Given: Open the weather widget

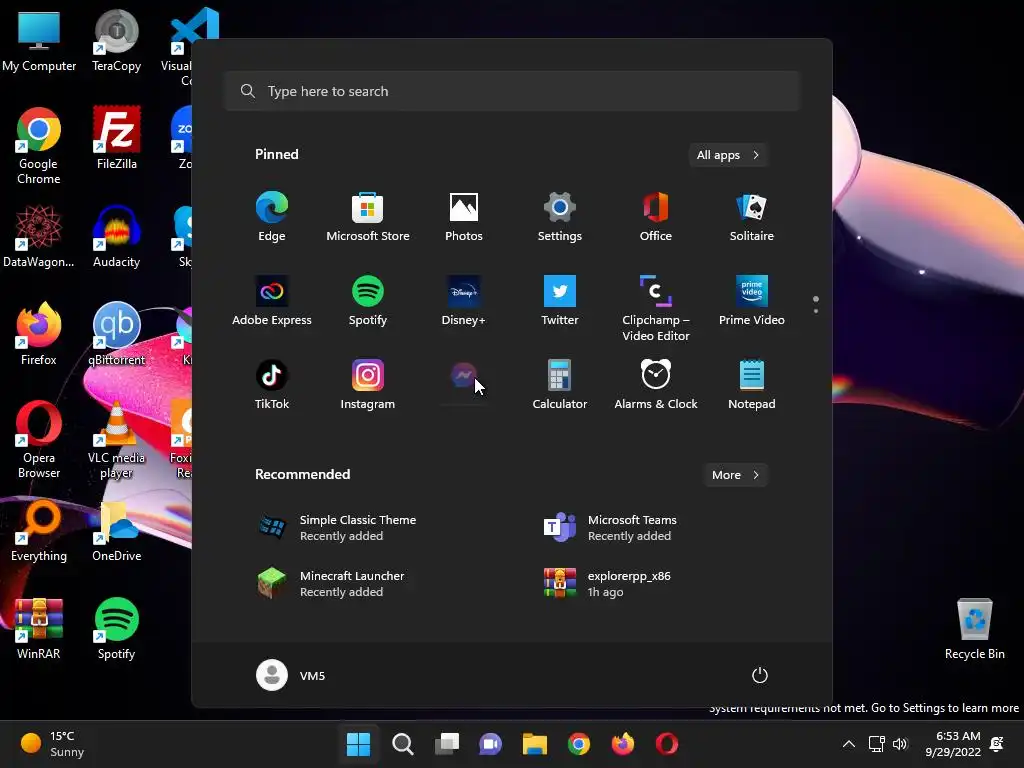Looking at the screenshot, I should [x=52, y=744].
